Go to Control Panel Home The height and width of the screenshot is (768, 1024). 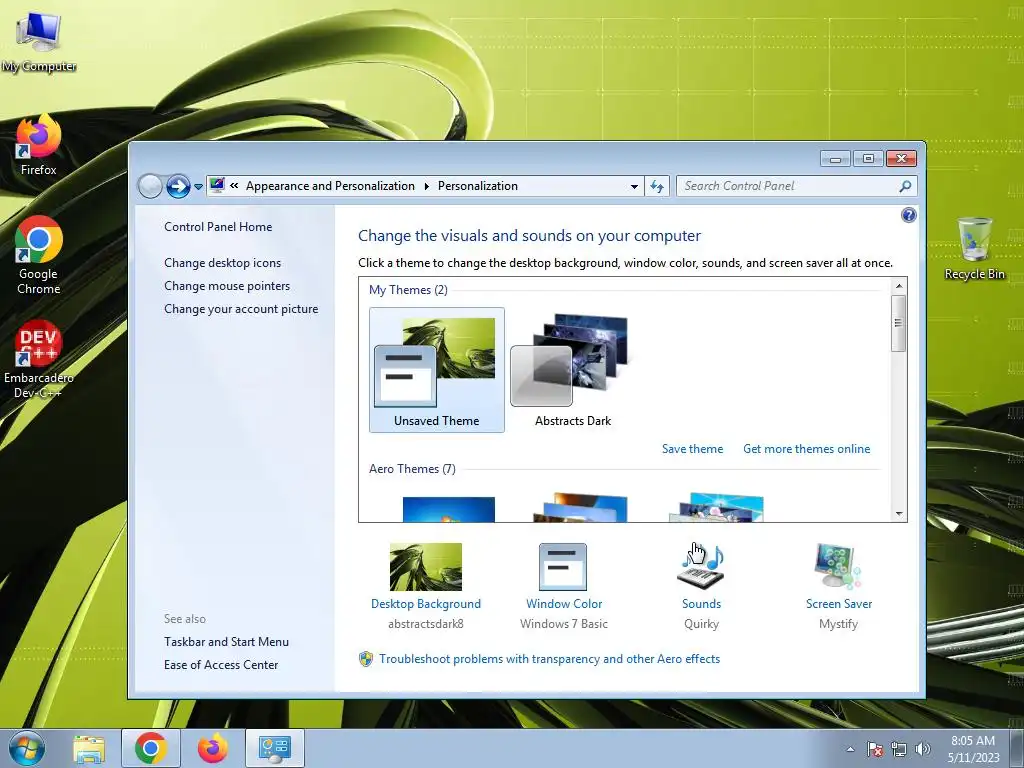tap(218, 227)
